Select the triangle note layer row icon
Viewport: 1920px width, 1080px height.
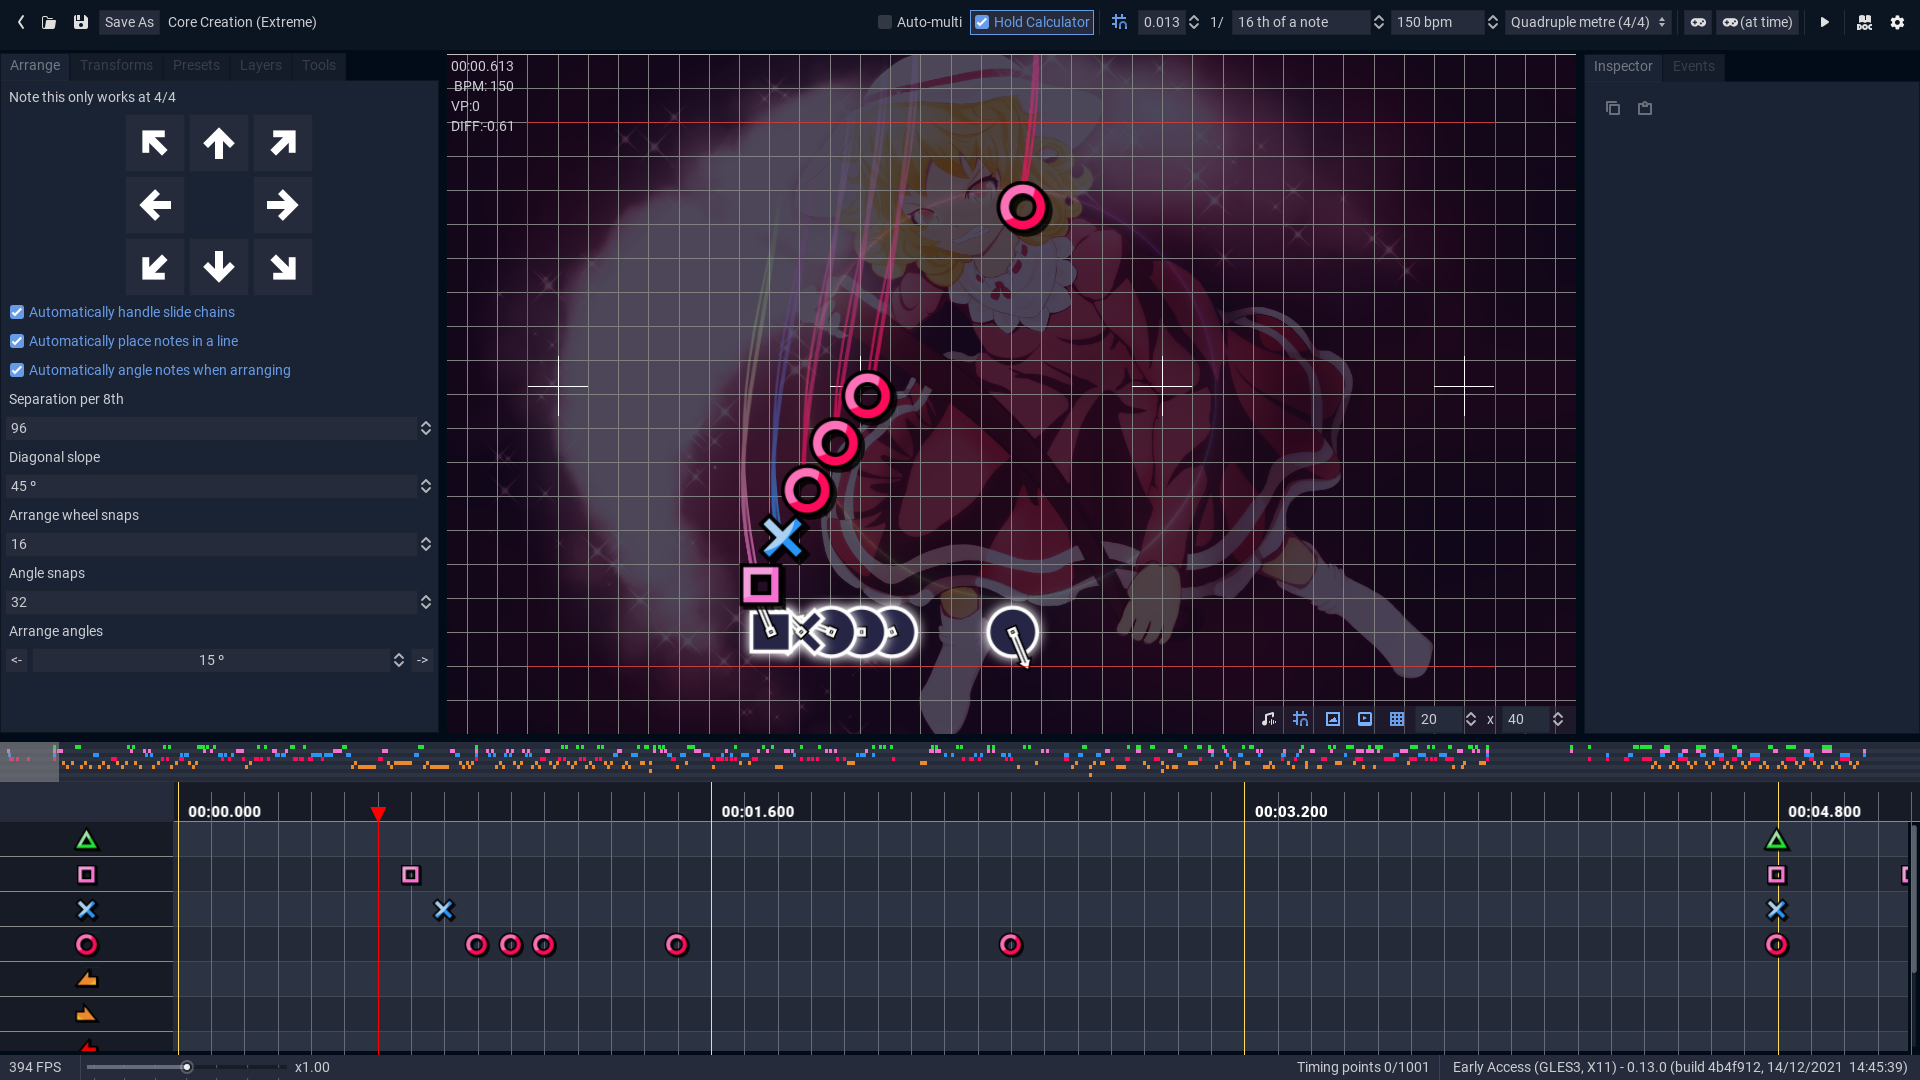[x=87, y=841]
